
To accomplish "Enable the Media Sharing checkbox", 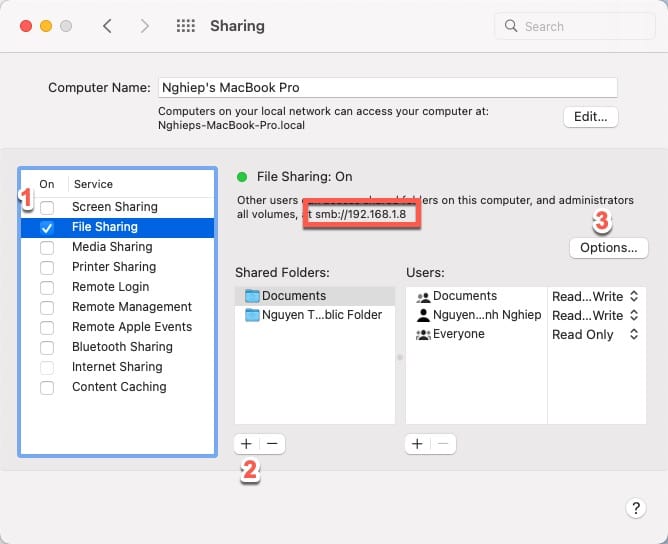I will [x=47, y=248].
